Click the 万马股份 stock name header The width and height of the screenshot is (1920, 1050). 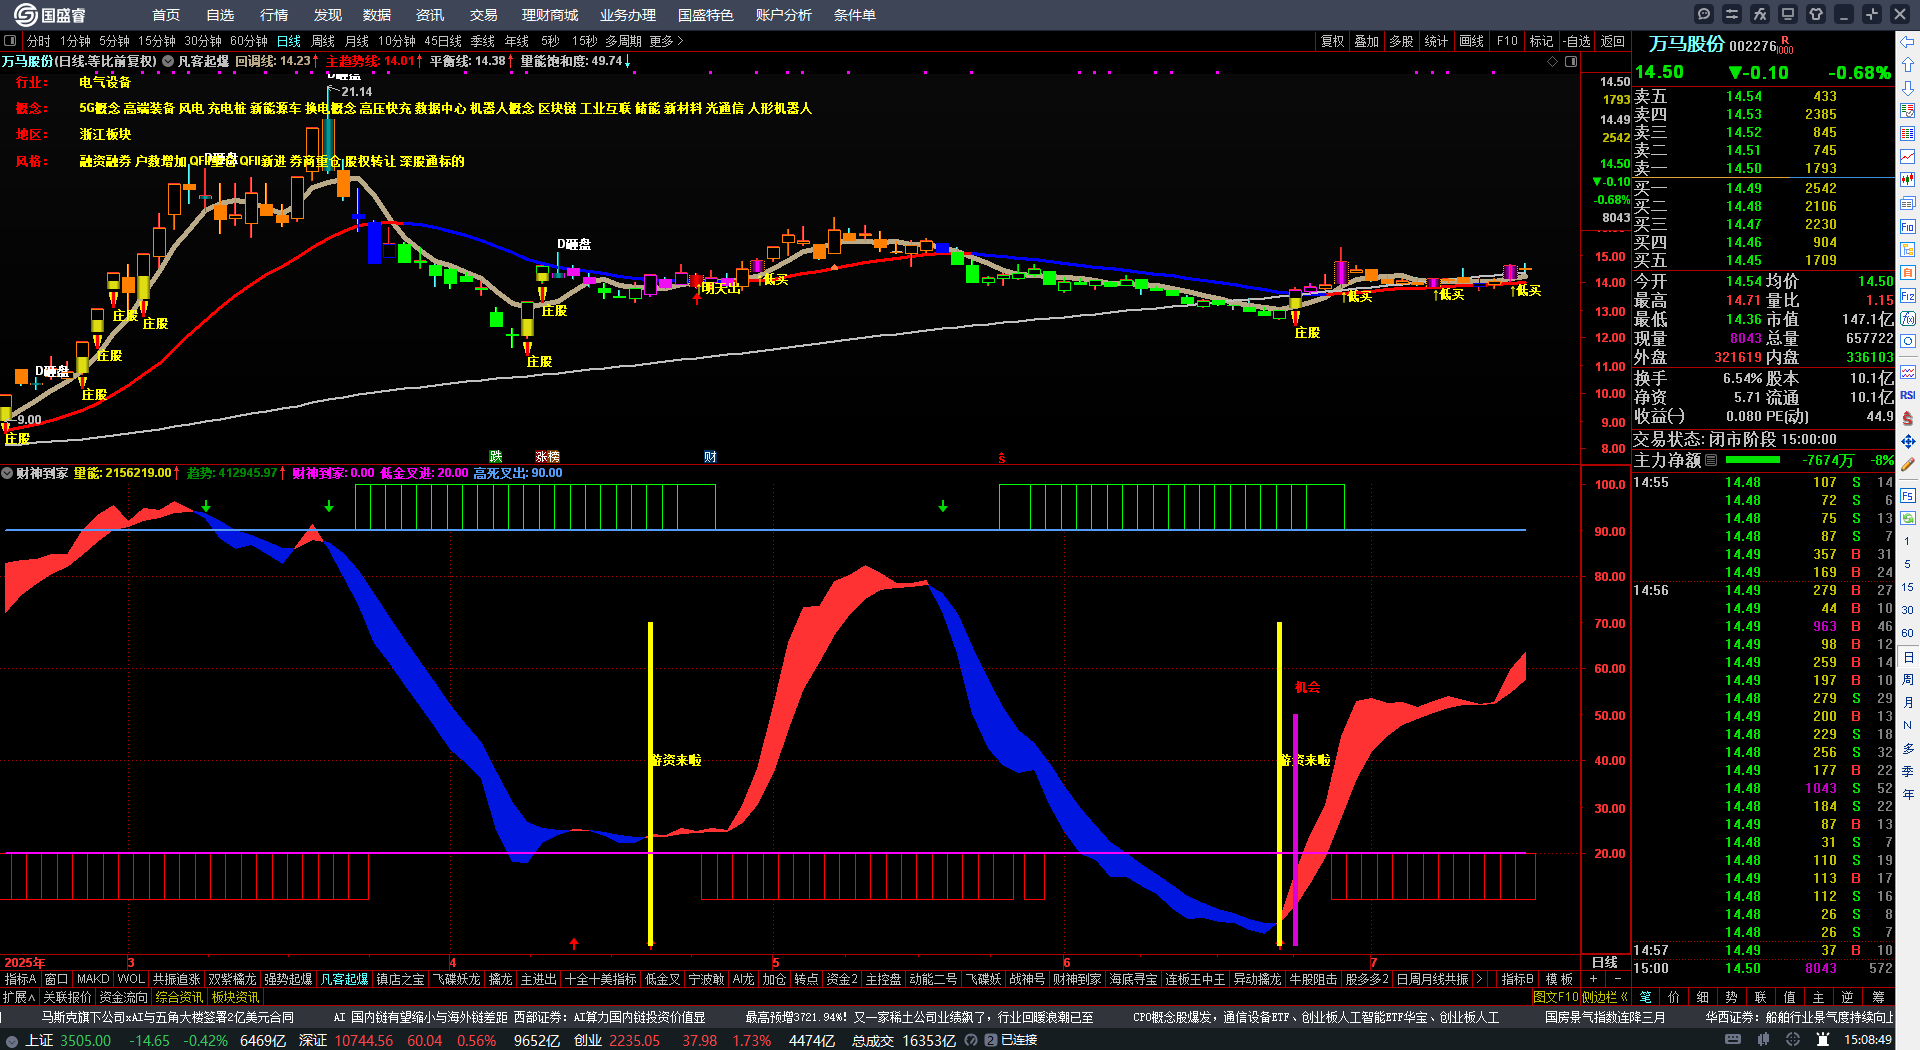1686,44
